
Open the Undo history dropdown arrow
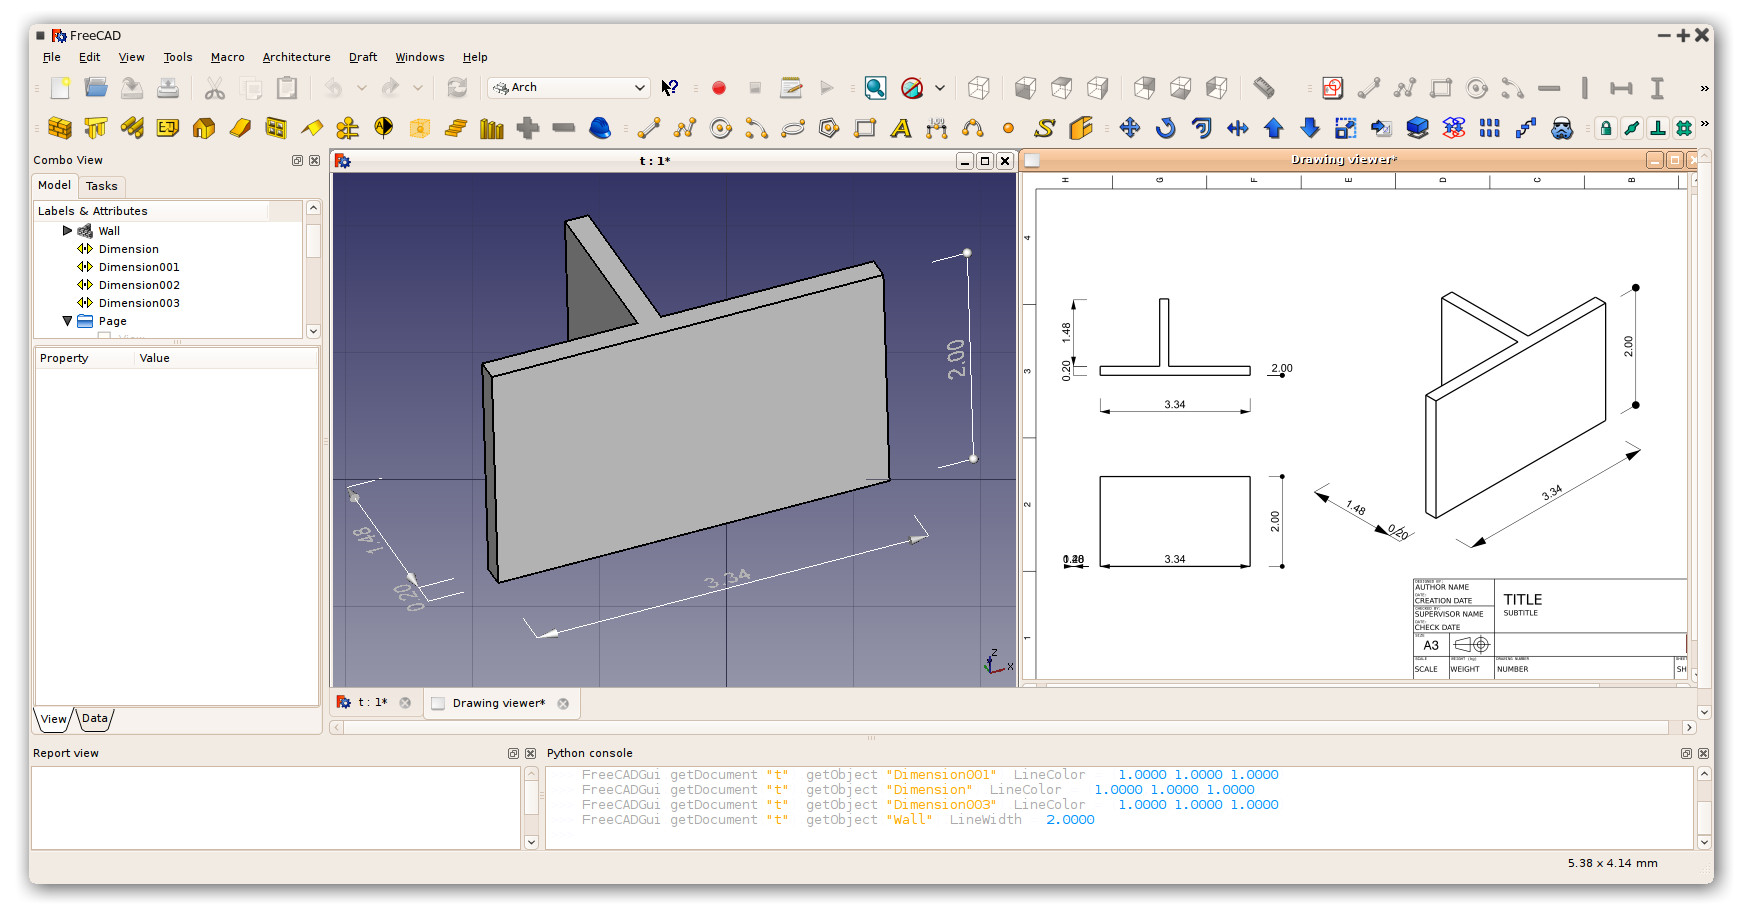coord(362,88)
